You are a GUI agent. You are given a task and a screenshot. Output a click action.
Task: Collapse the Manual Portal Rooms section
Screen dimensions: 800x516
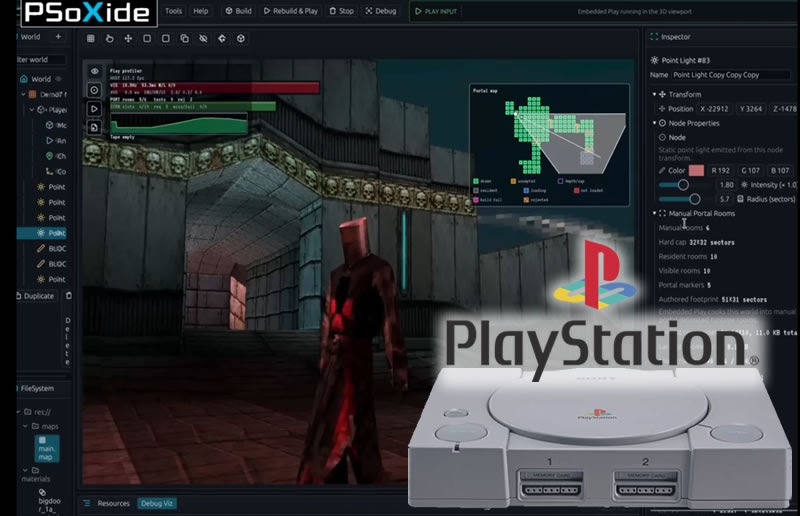pyautogui.click(x=654, y=213)
